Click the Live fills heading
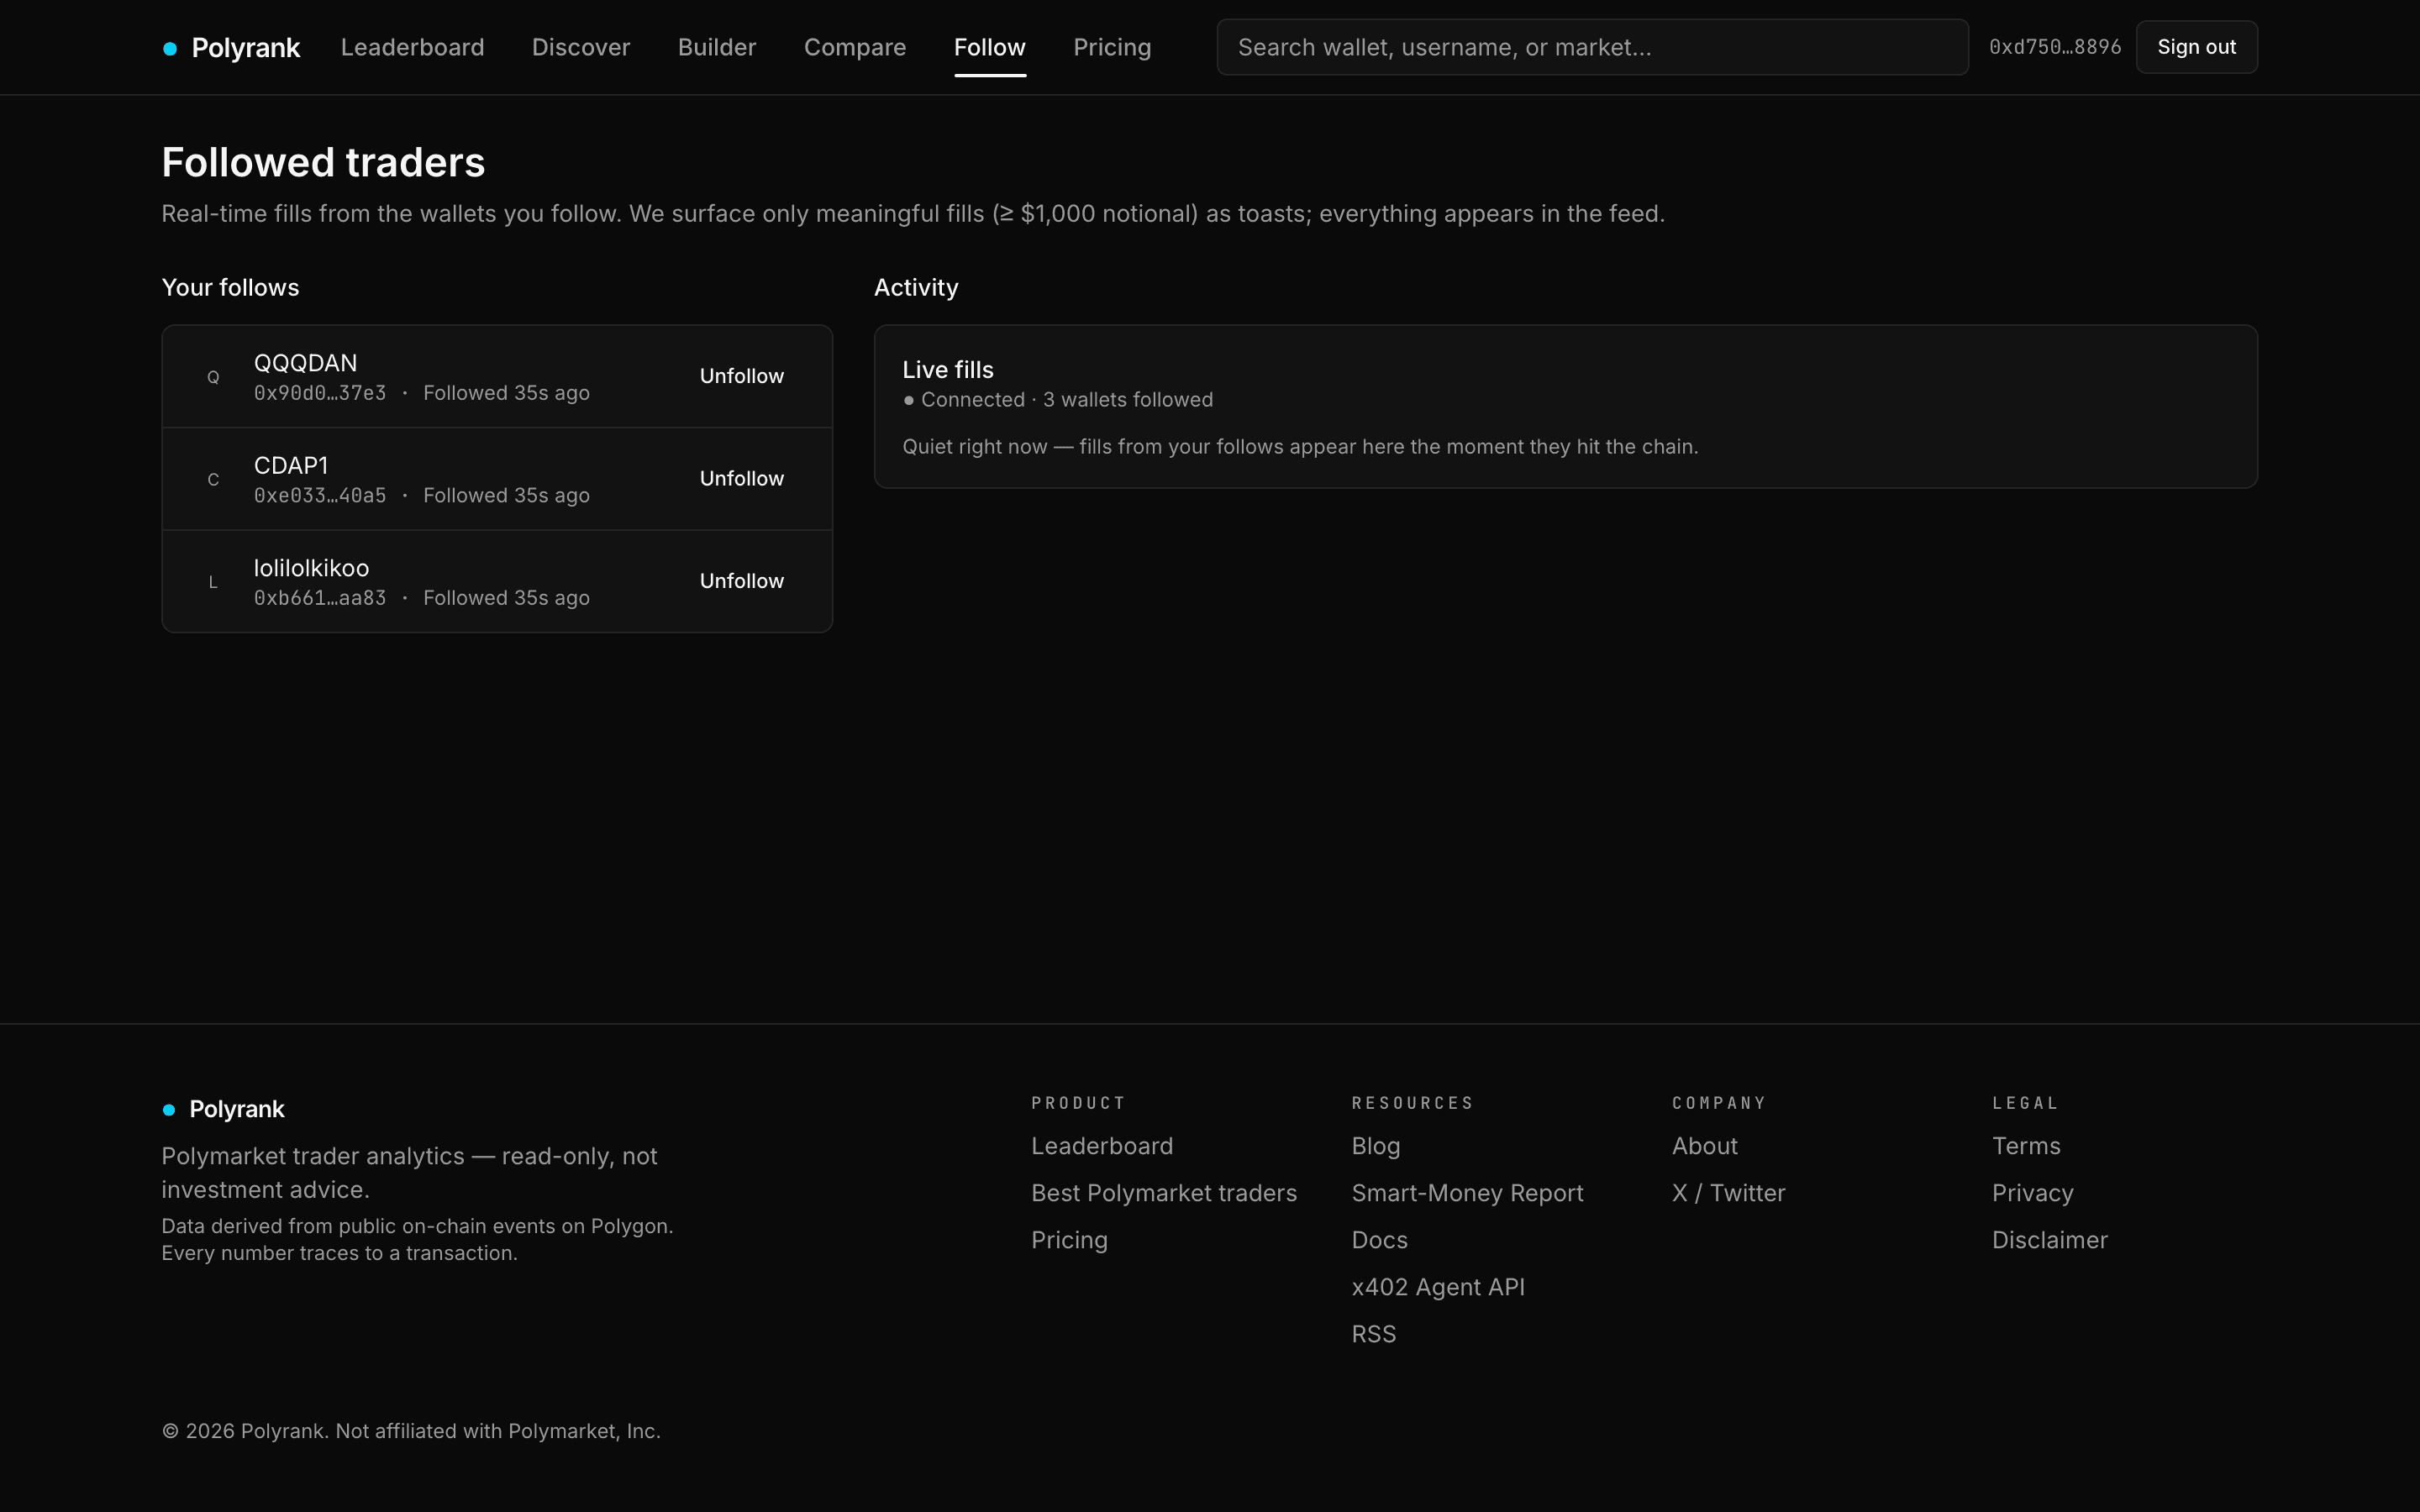This screenshot has height=1512, width=2420. coord(948,370)
